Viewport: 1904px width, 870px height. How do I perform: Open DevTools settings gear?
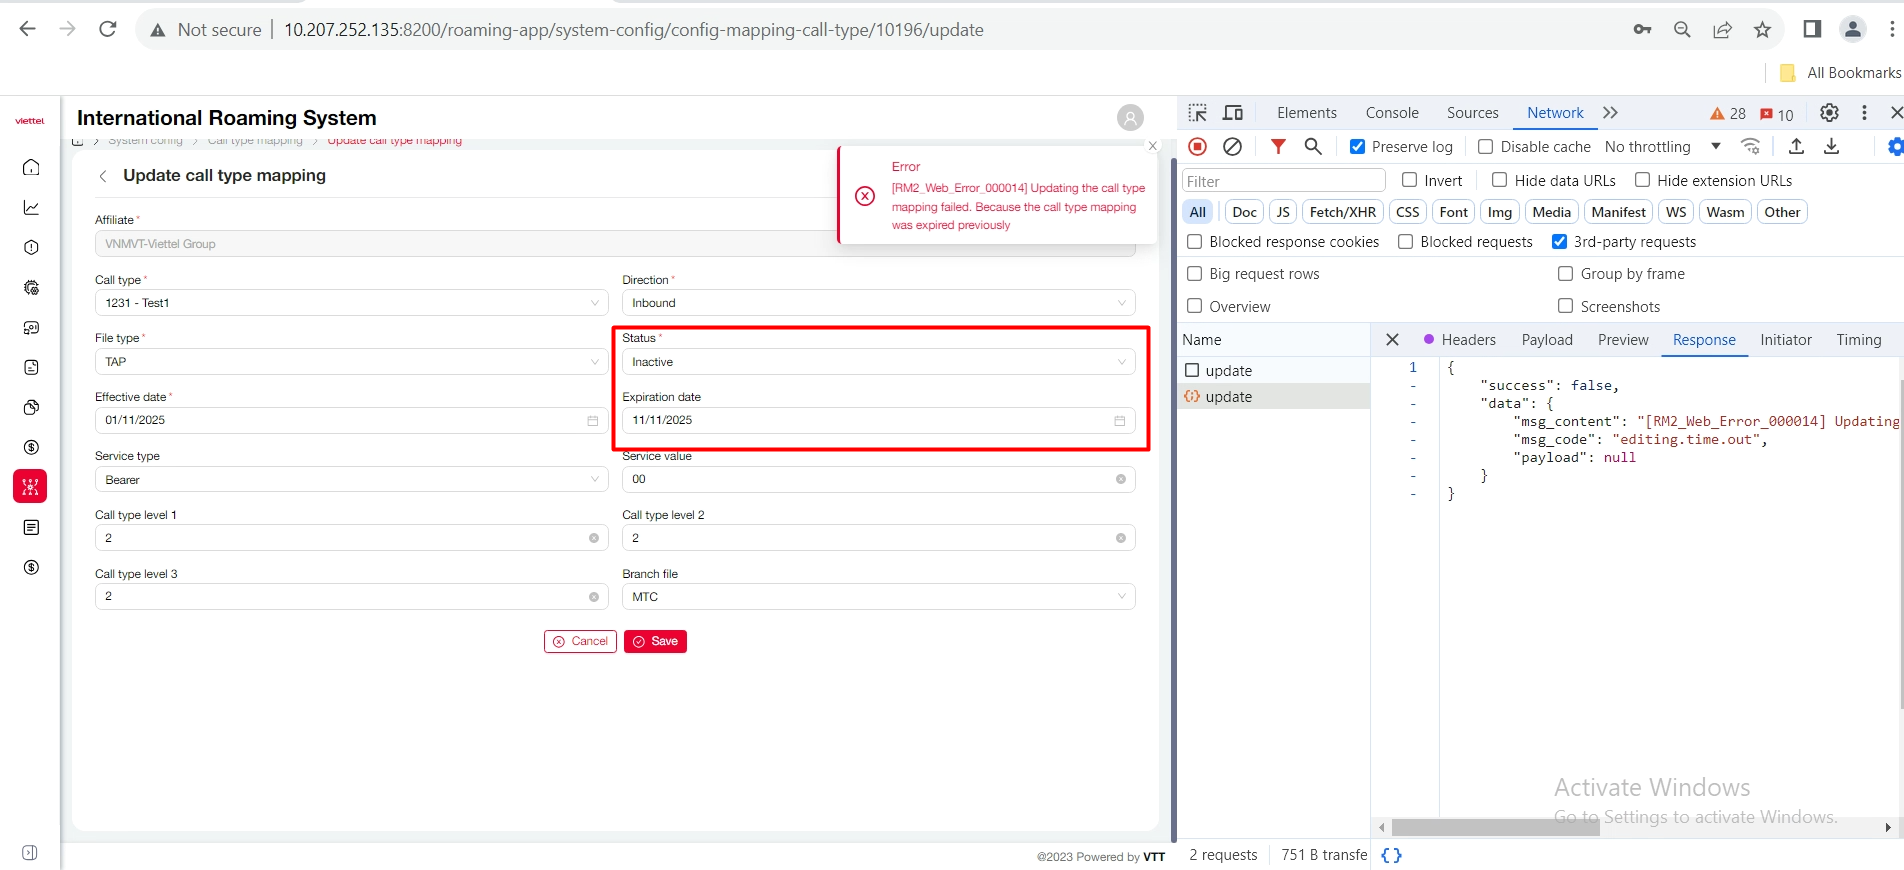click(1829, 113)
